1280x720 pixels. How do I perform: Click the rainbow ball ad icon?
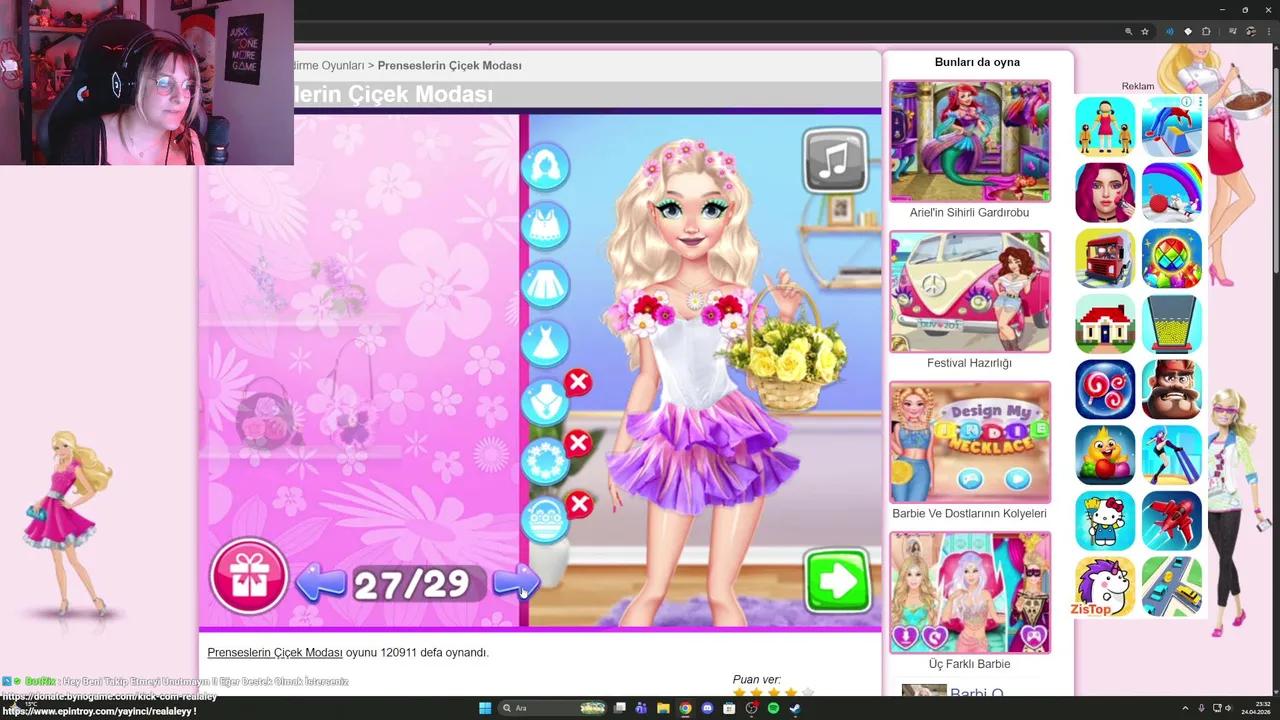[1172, 193]
